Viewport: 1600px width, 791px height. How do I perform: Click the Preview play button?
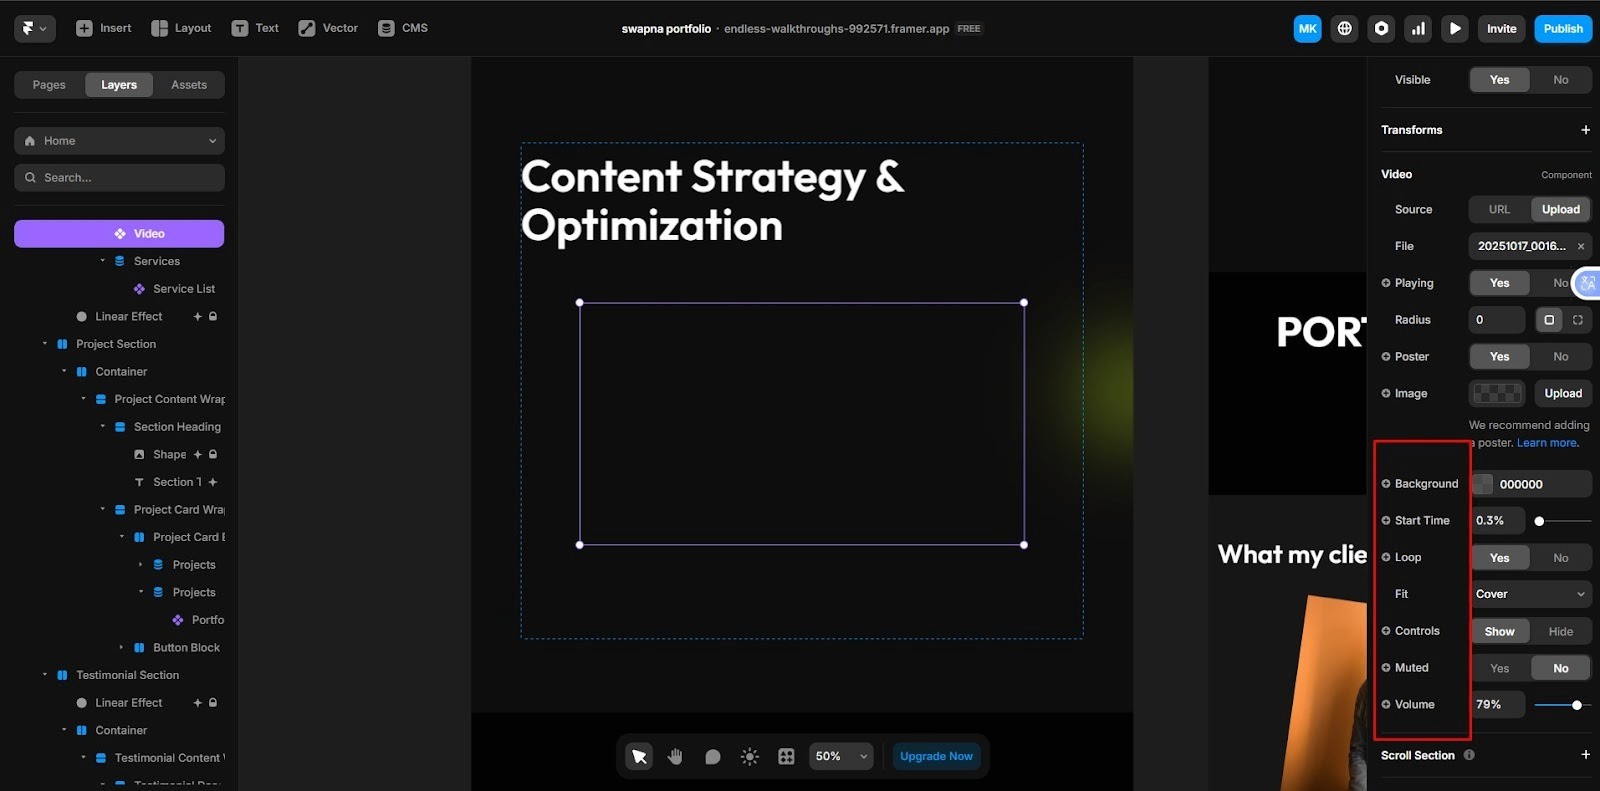1455,28
